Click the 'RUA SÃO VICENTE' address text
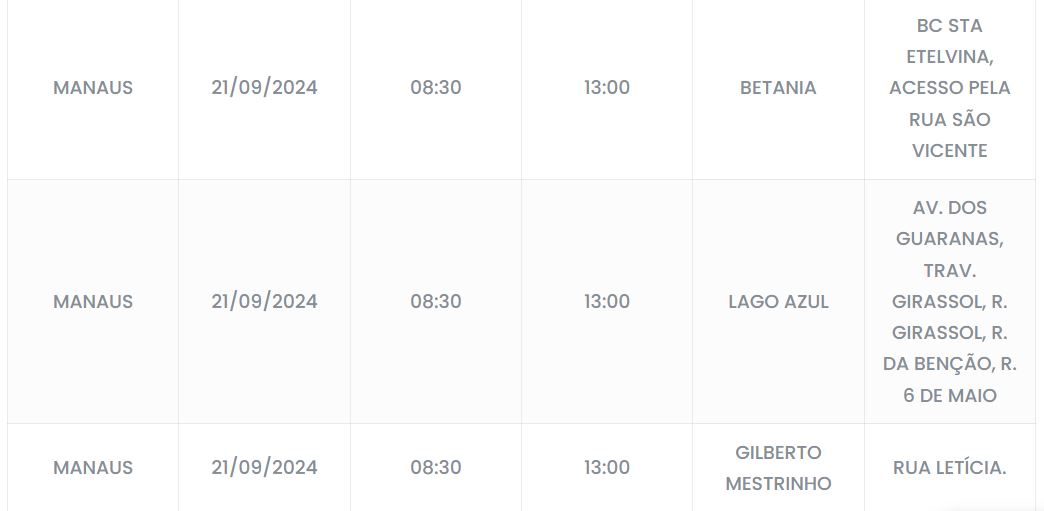The width and height of the screenshot is (1044, 511). point(949,135)
